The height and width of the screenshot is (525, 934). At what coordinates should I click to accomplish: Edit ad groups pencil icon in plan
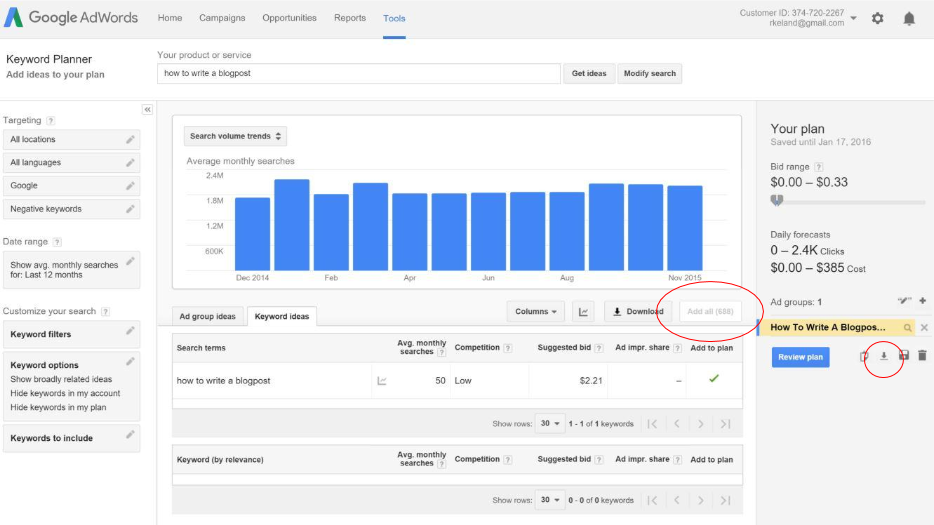904,302
